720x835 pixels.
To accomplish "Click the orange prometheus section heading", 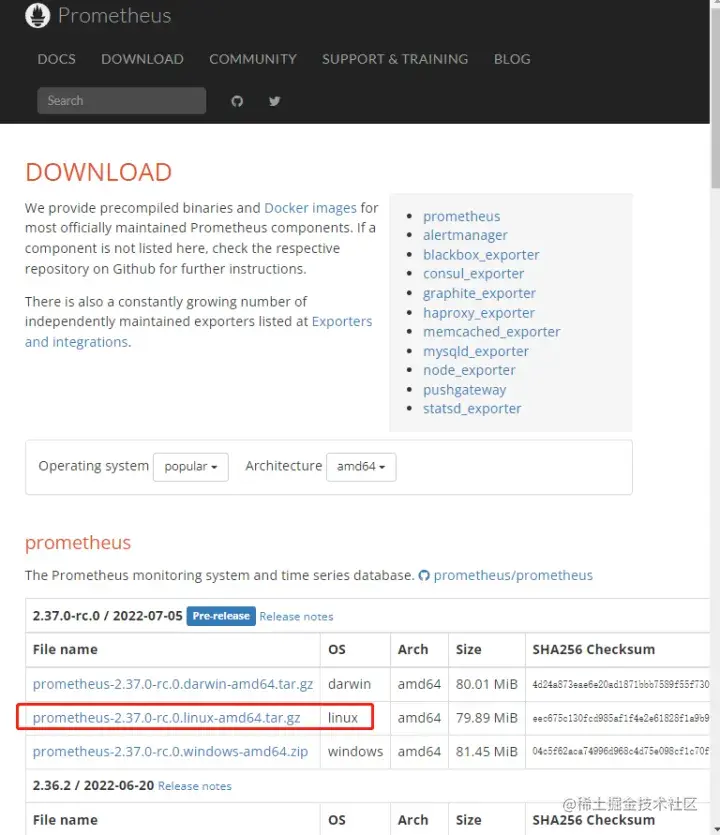I will point(78,543).
